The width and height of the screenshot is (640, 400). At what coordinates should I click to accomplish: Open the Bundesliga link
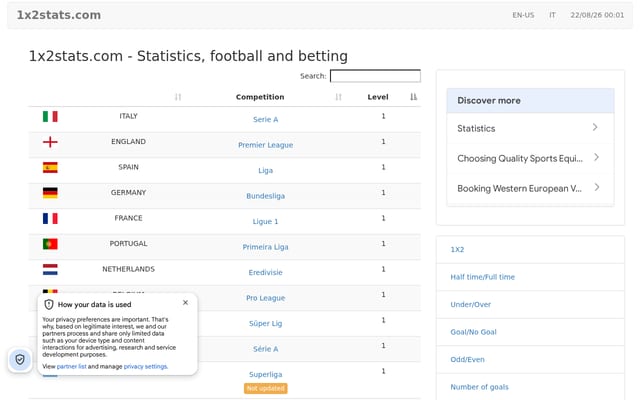tap(265, 196)
